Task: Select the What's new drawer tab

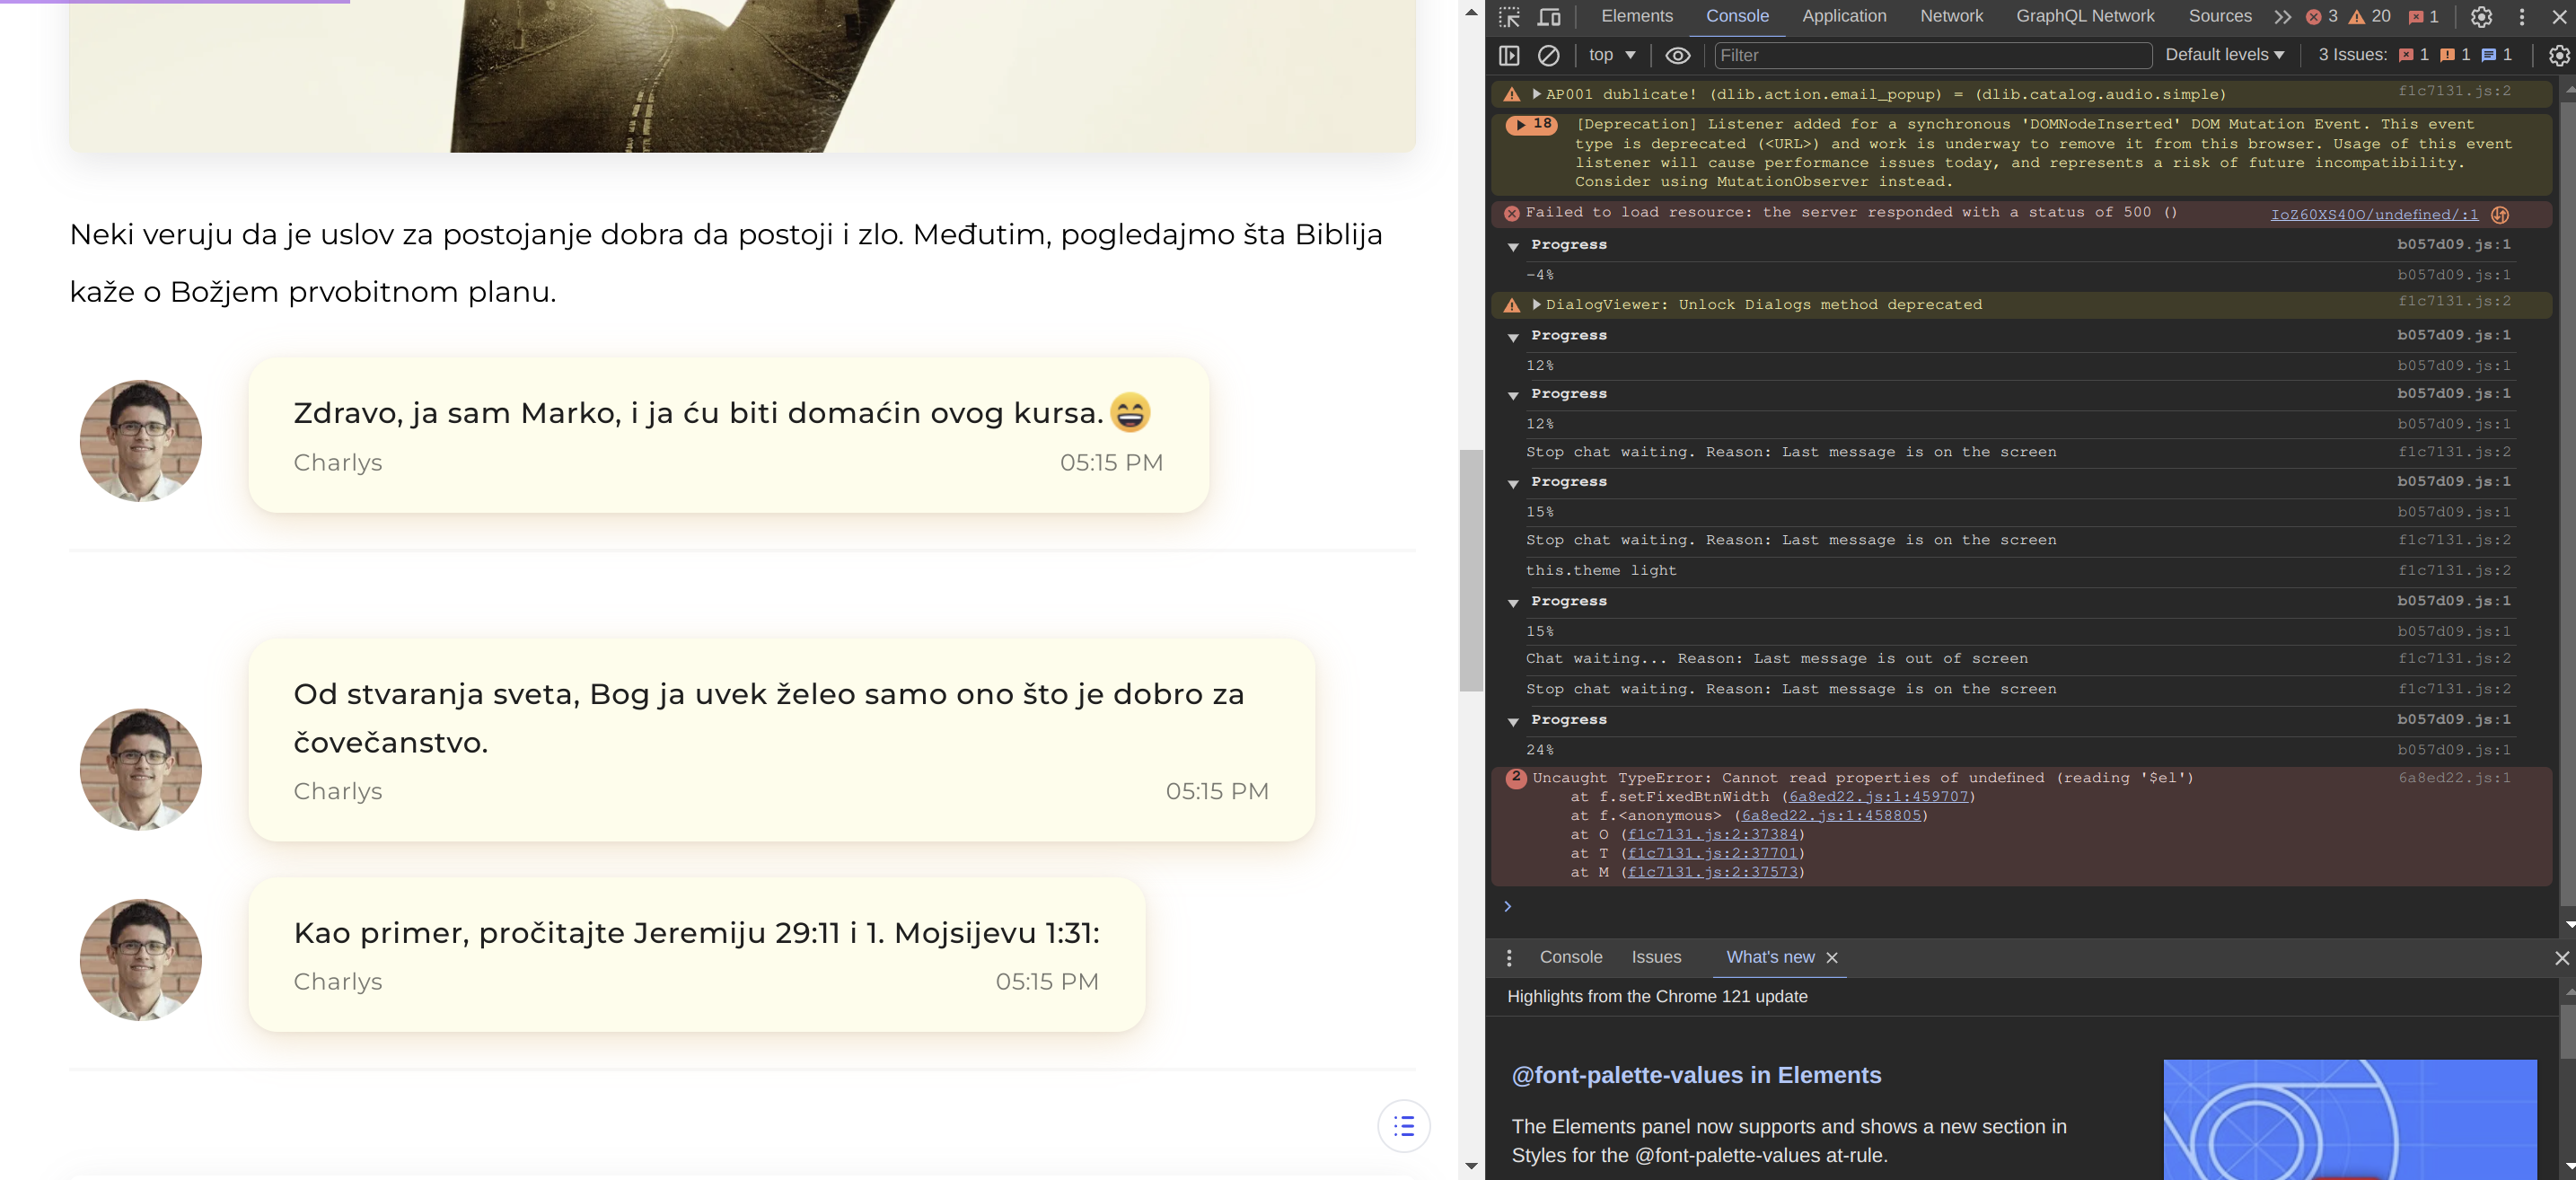Action: click(1769, 958)
